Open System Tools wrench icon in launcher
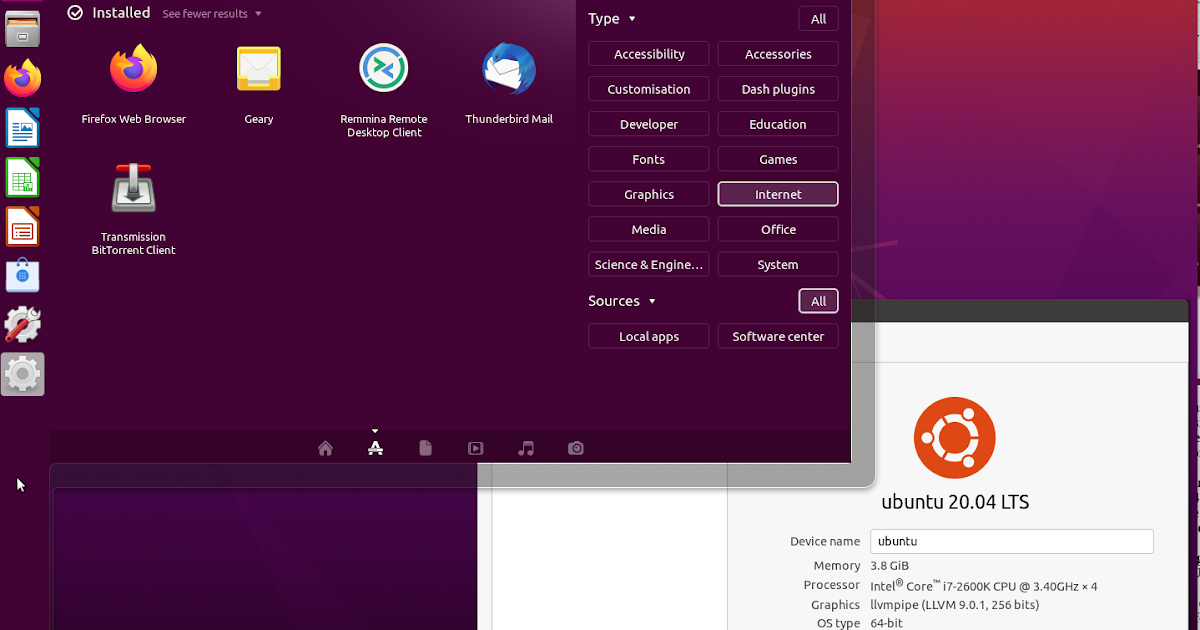This screenshot has height=630, width=1200. point(23,324)
